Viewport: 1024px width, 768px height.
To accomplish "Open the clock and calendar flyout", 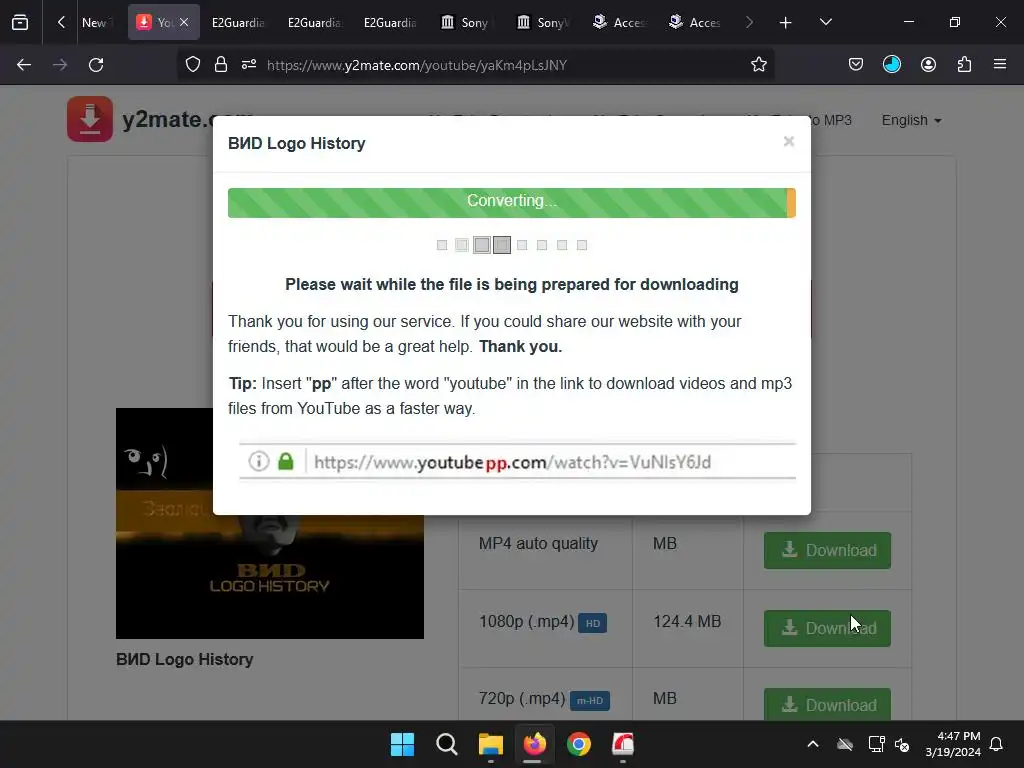I will point(953,744).
